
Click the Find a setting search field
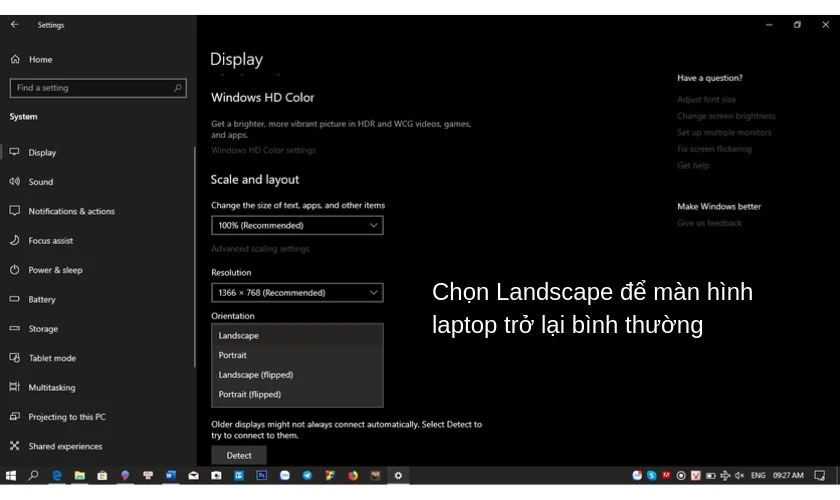[98, 88]
